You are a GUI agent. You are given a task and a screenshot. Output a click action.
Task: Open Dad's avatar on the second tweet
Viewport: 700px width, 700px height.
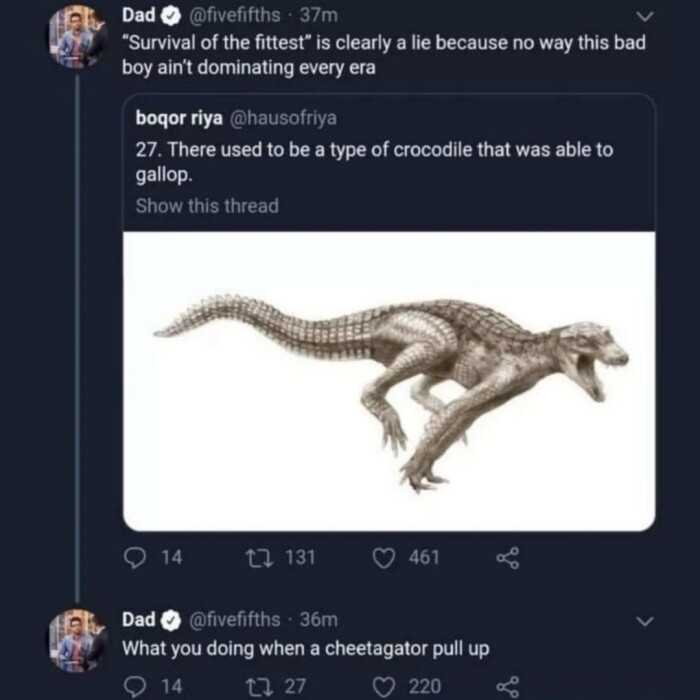(78, 640)
